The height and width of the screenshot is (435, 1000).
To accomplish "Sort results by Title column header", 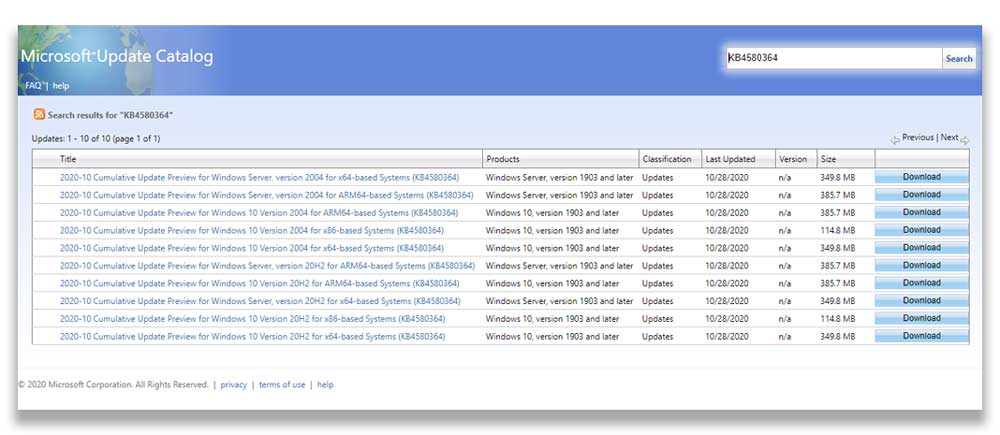I will click(68, 159).
